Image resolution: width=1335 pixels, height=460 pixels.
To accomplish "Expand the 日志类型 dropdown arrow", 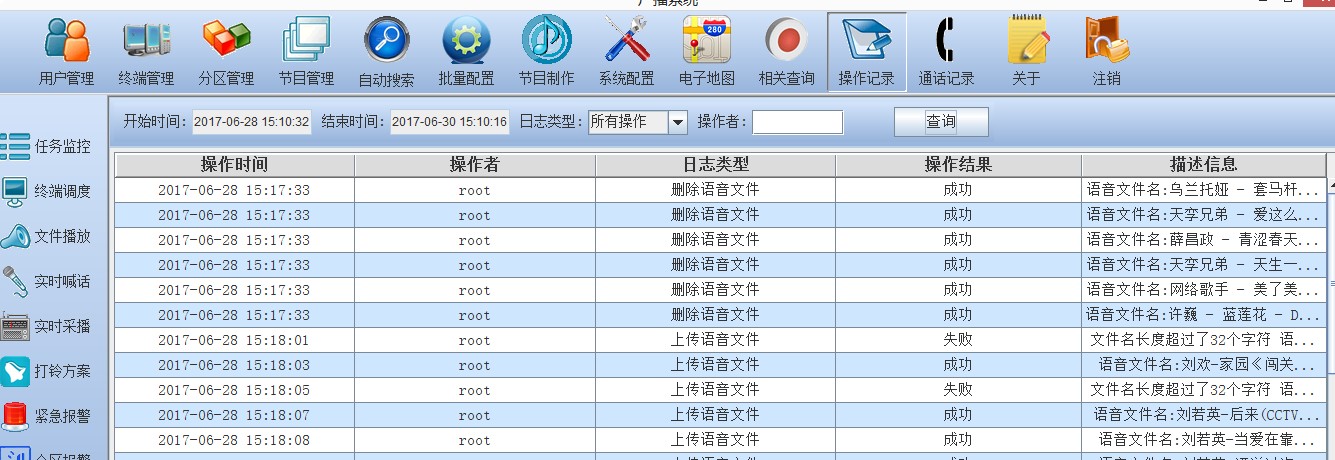I will coord(677,122).
